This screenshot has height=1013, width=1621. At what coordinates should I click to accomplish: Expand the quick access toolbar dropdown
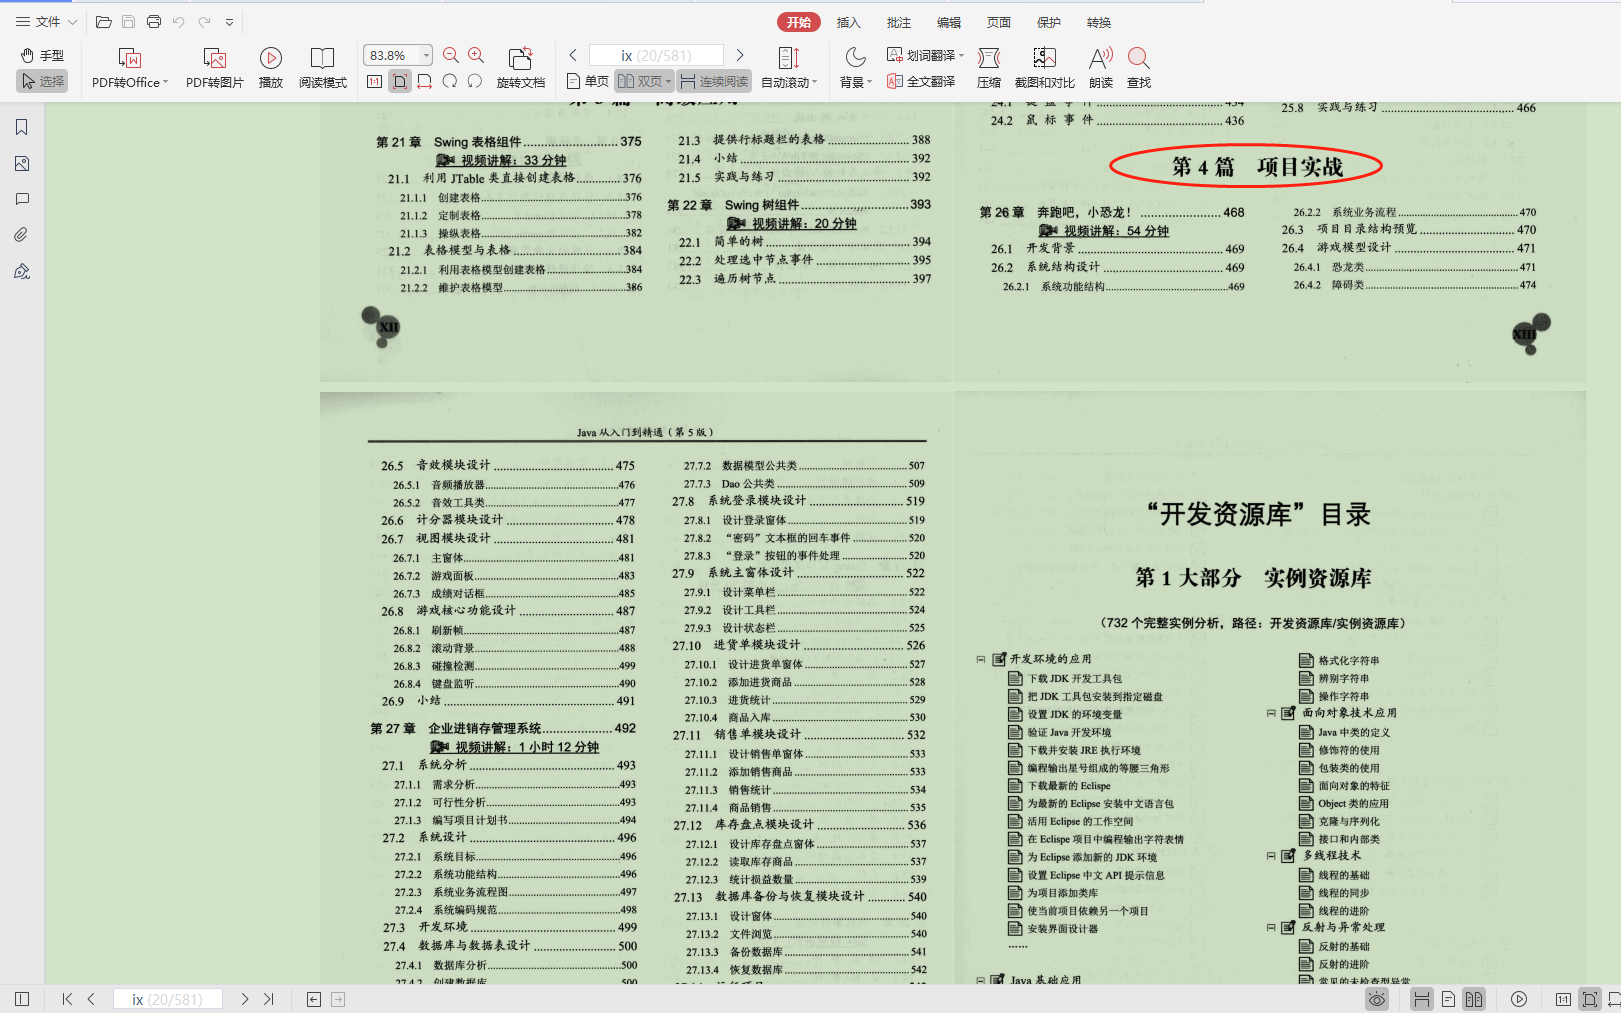point(229,22)
